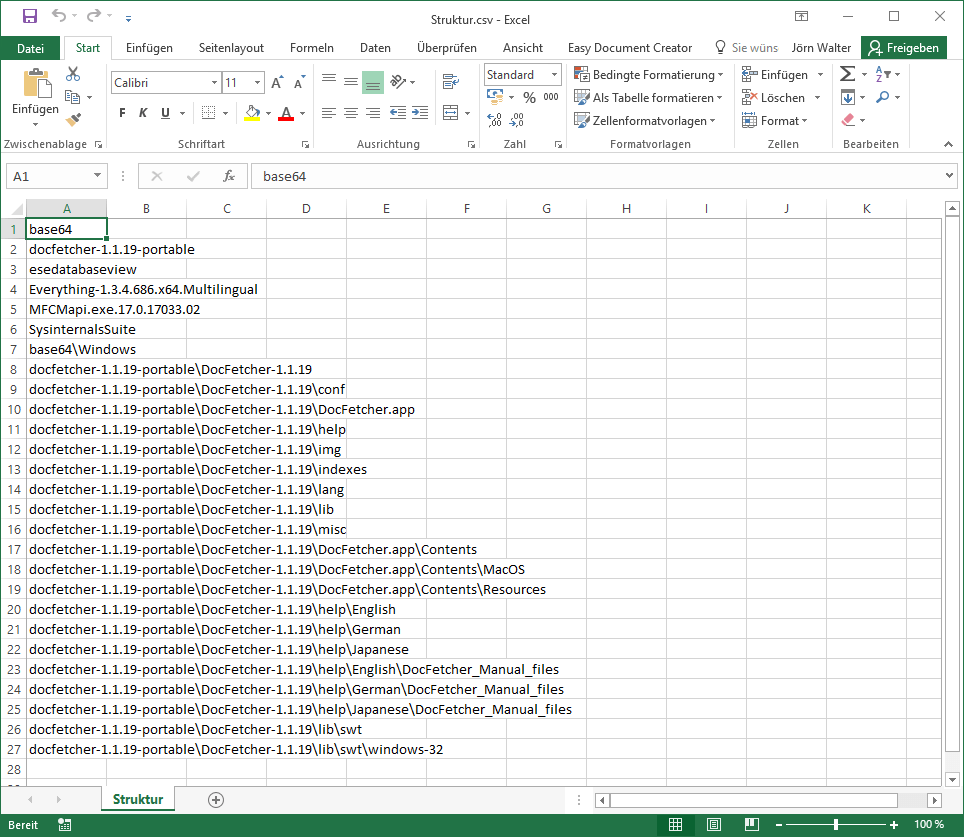This screenshot has width=964, height=837.
Task: Open the Formeln ribbon tab
Action: (x=311, y=48)
